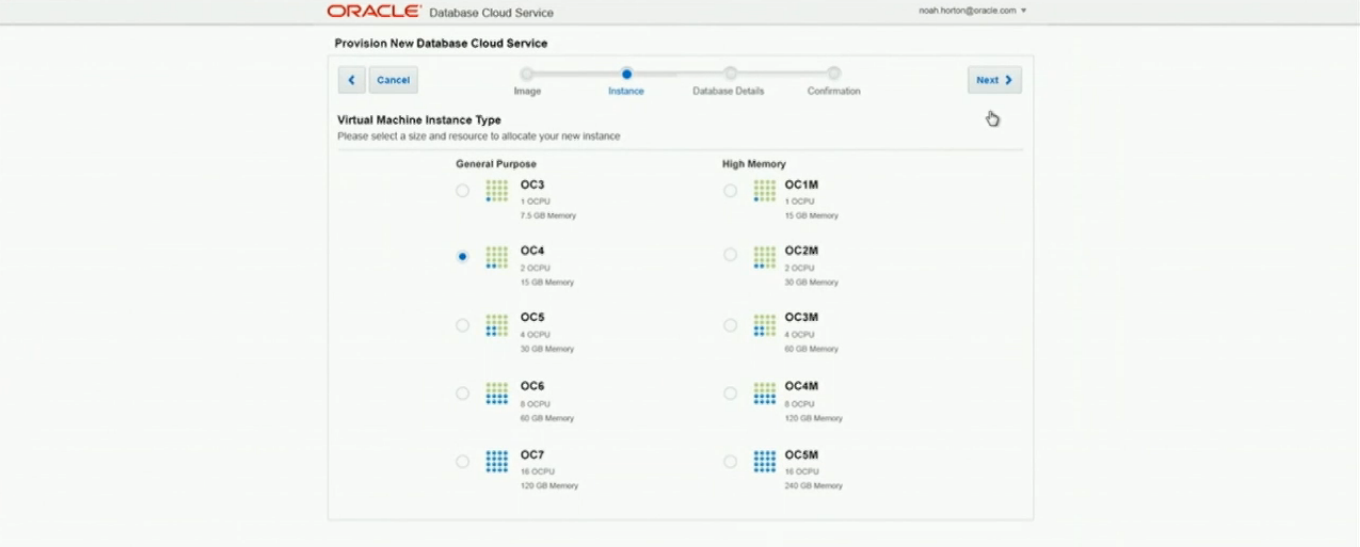Click the OC3M dot-grid shape icon
This screenshot has height=547, width=1360.
pos(765,325)
